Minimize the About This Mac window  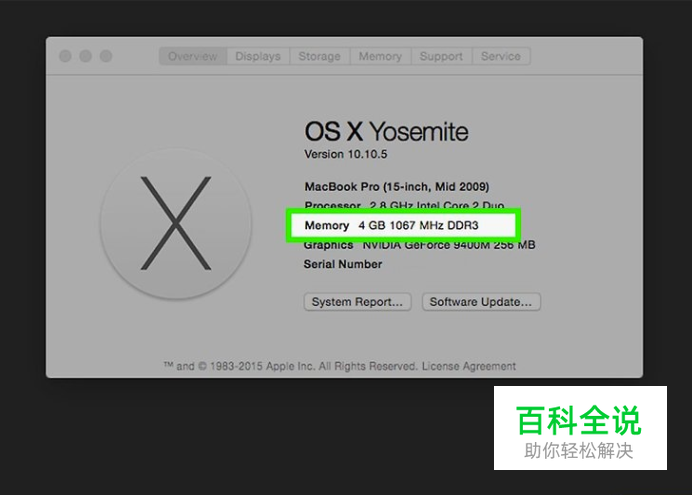click(86, 56)
